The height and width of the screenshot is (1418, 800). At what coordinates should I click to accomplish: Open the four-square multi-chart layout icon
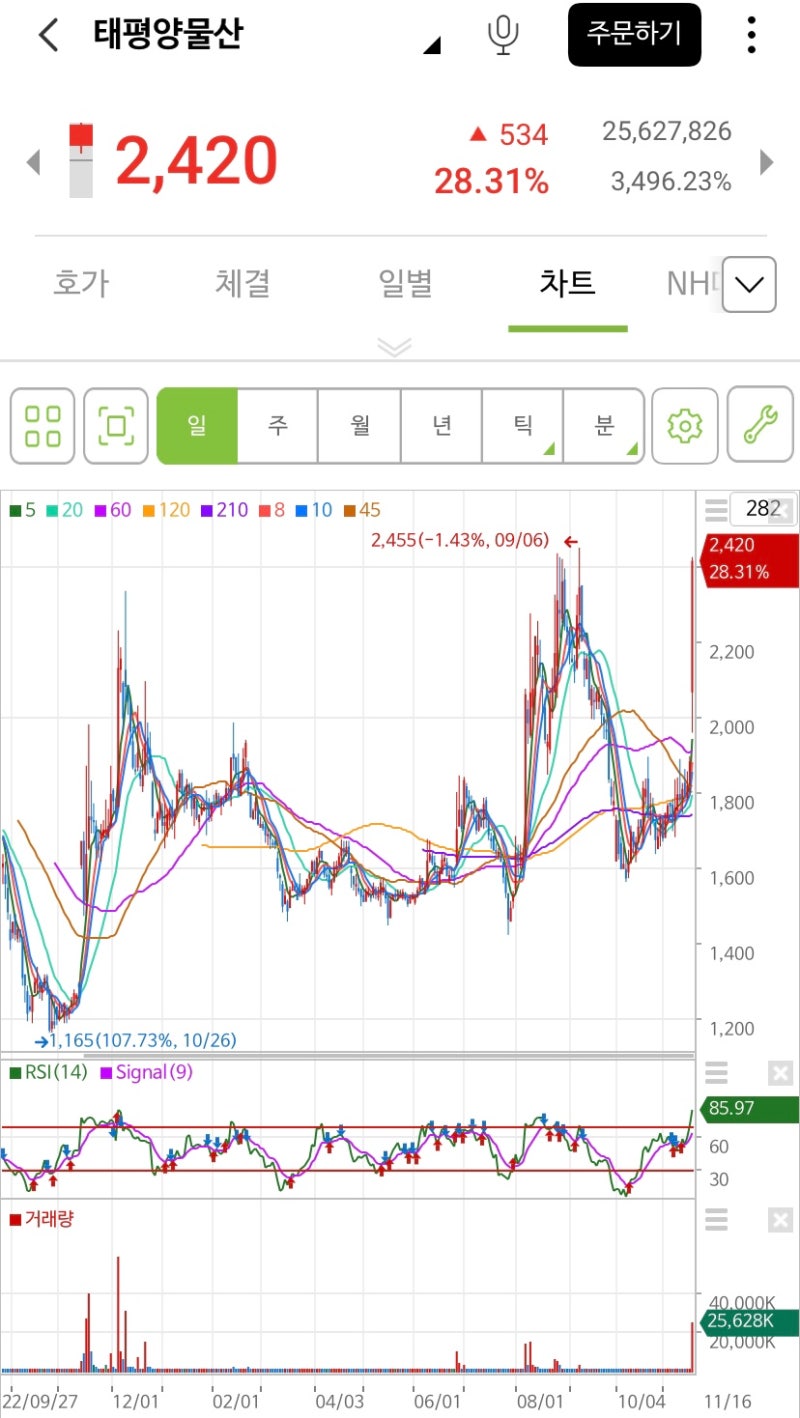point(43,426)
